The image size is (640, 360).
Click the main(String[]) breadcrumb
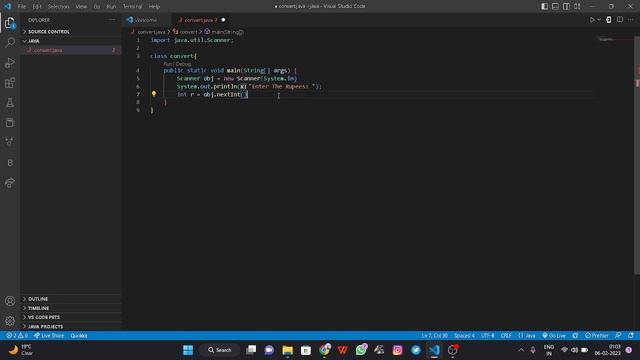(227, 31)
